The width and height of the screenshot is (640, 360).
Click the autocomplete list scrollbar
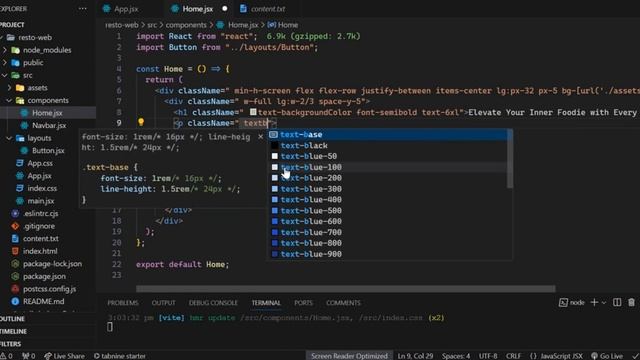[x=510, y=159]
